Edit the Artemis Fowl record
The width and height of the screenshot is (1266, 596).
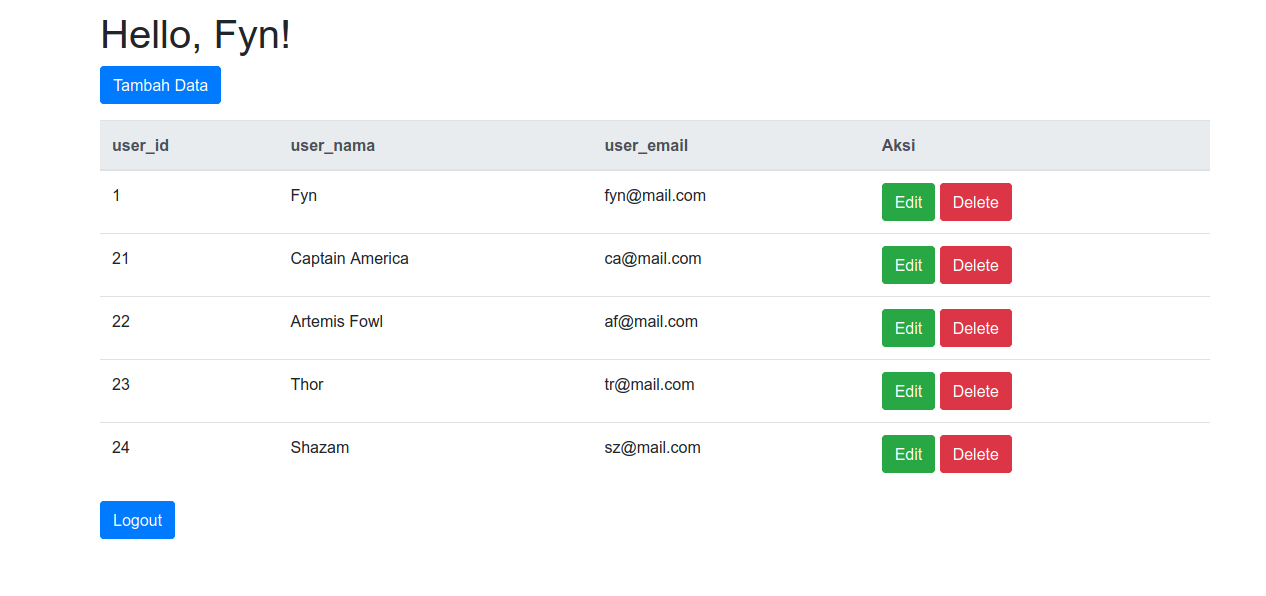click(908, 328)
